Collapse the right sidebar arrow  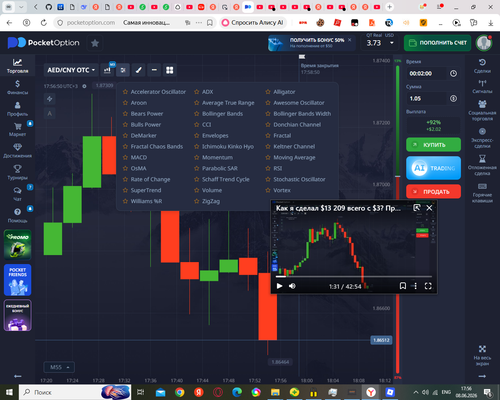482,376
